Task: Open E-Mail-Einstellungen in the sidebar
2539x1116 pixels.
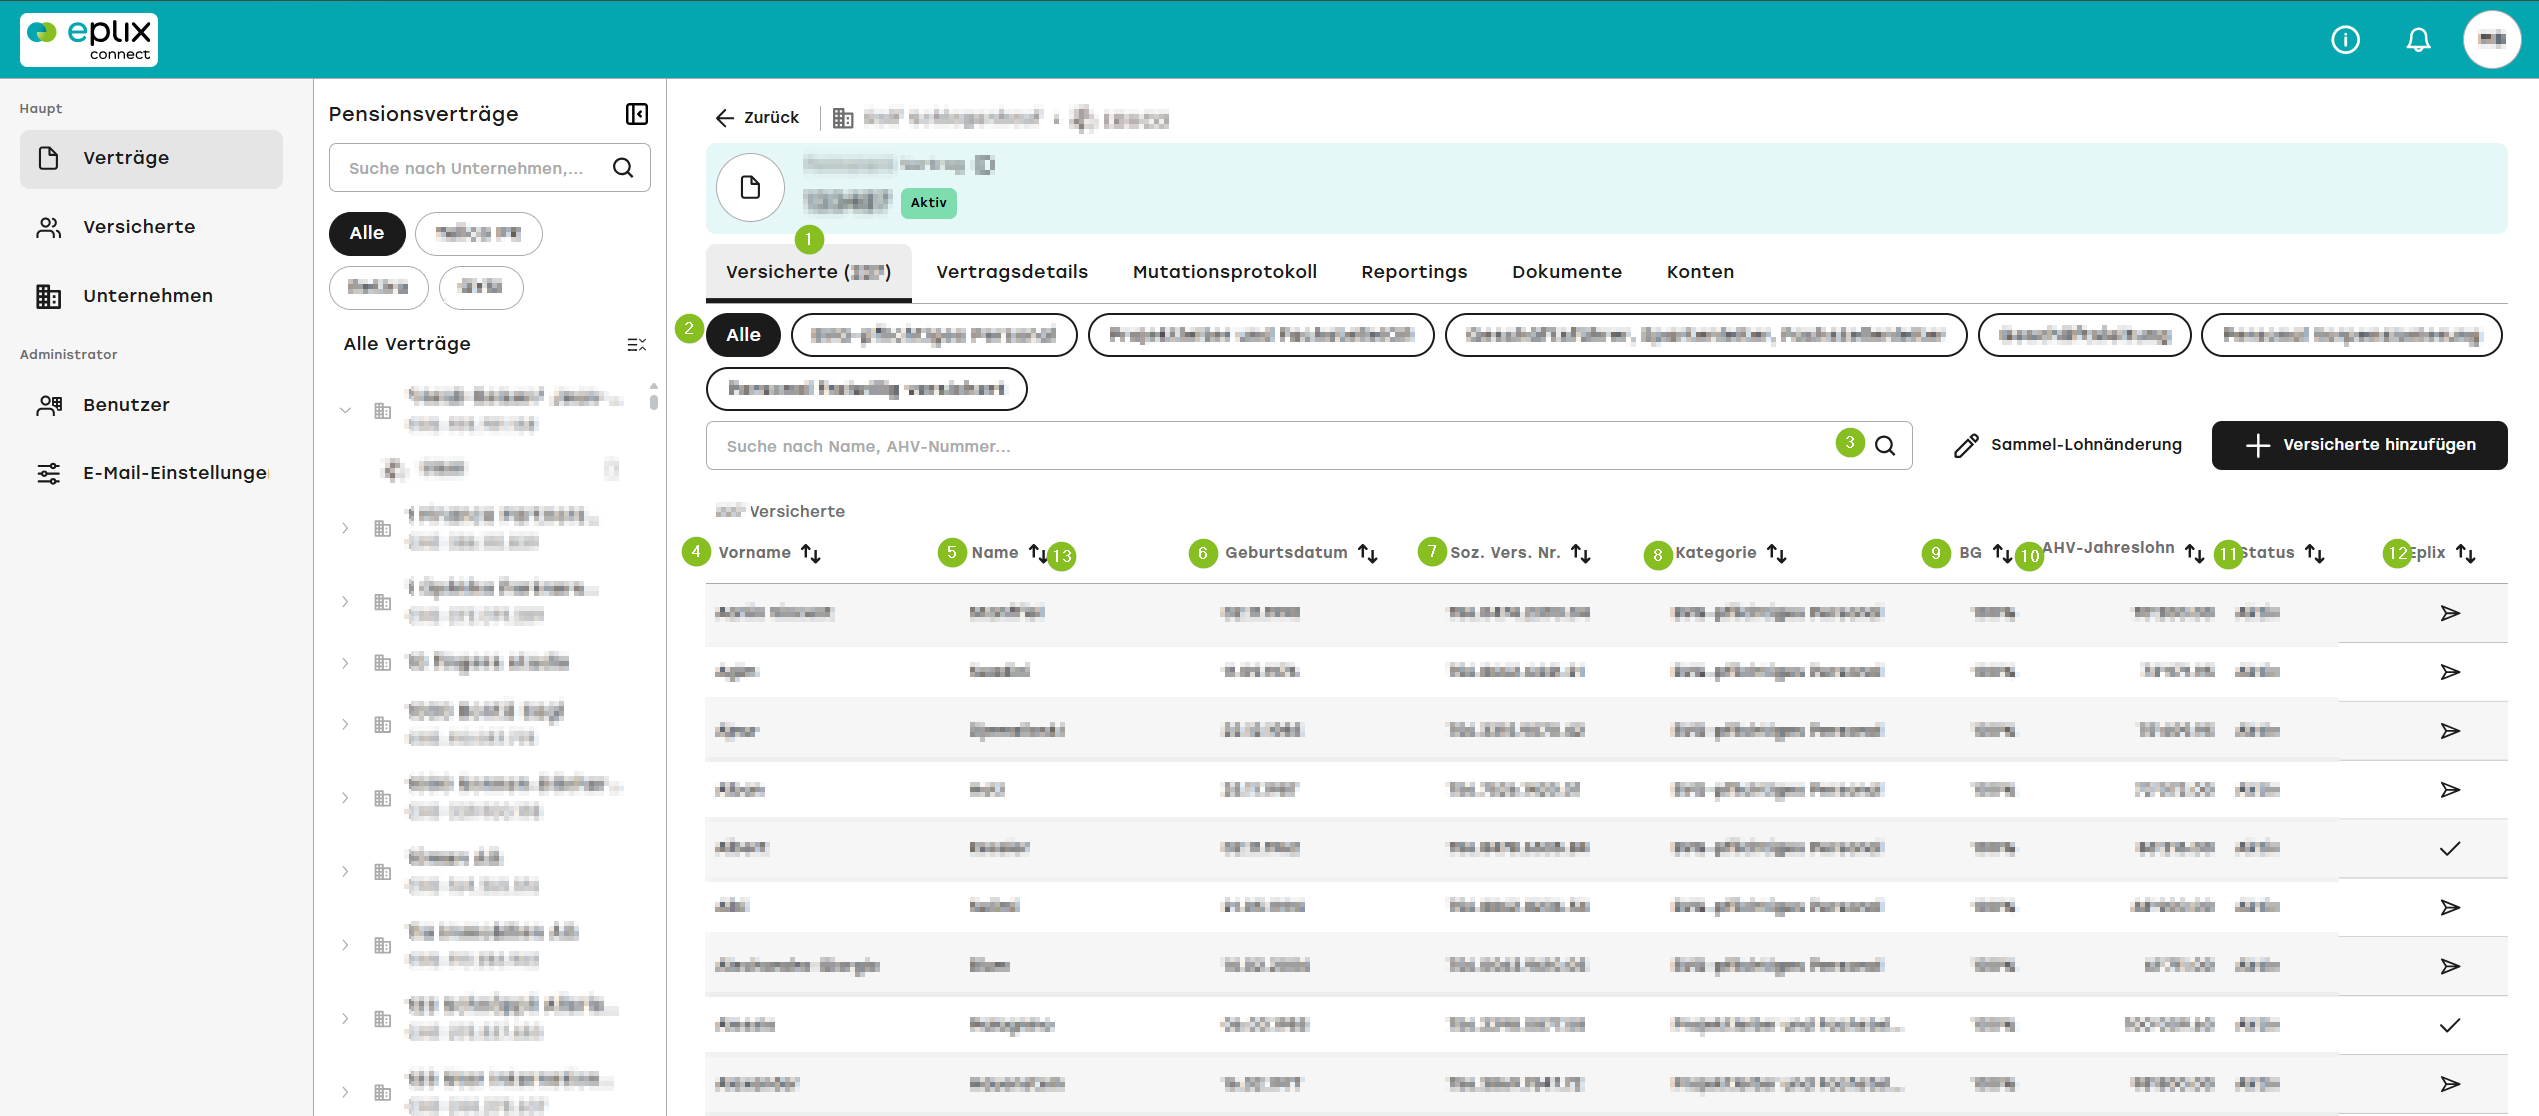Action: (x=151, y=473)
